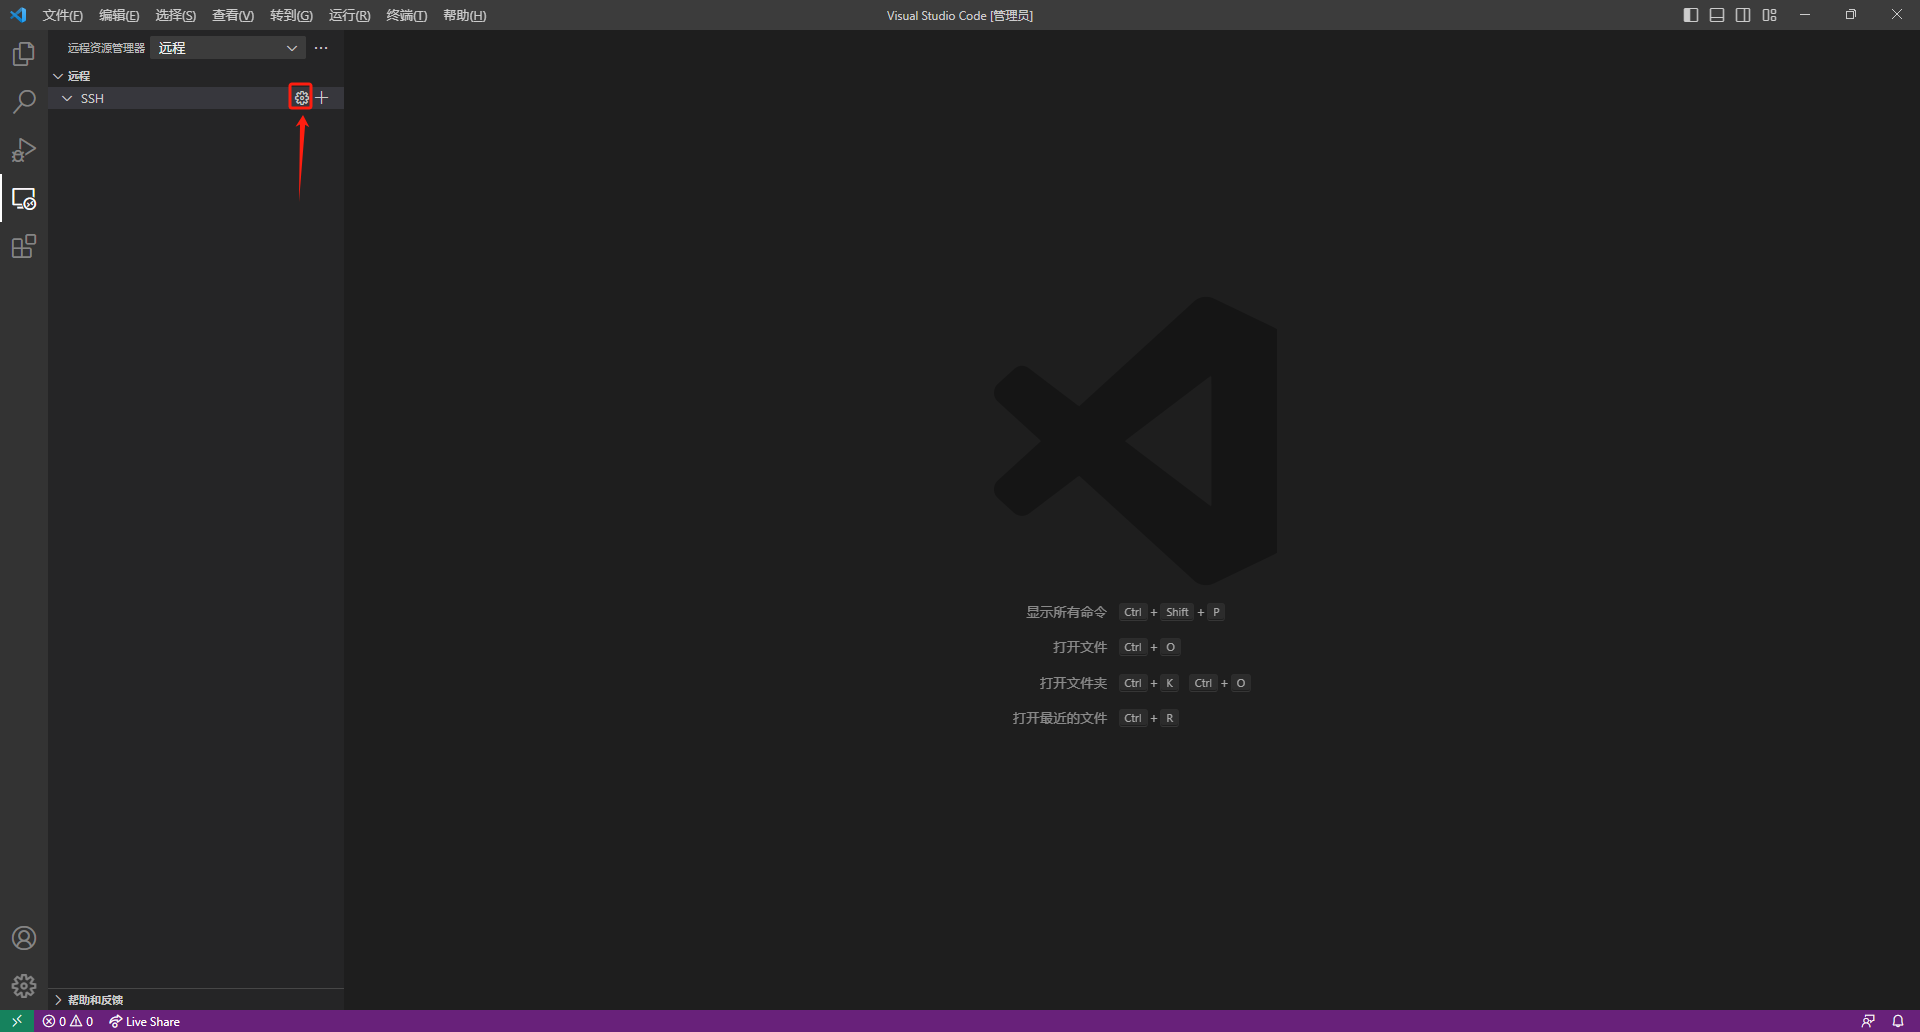The width and height of the screenshot is (1920, 1032).
Task: Click 打开文件夹 shortcut hint
Action: point(1073,683)
